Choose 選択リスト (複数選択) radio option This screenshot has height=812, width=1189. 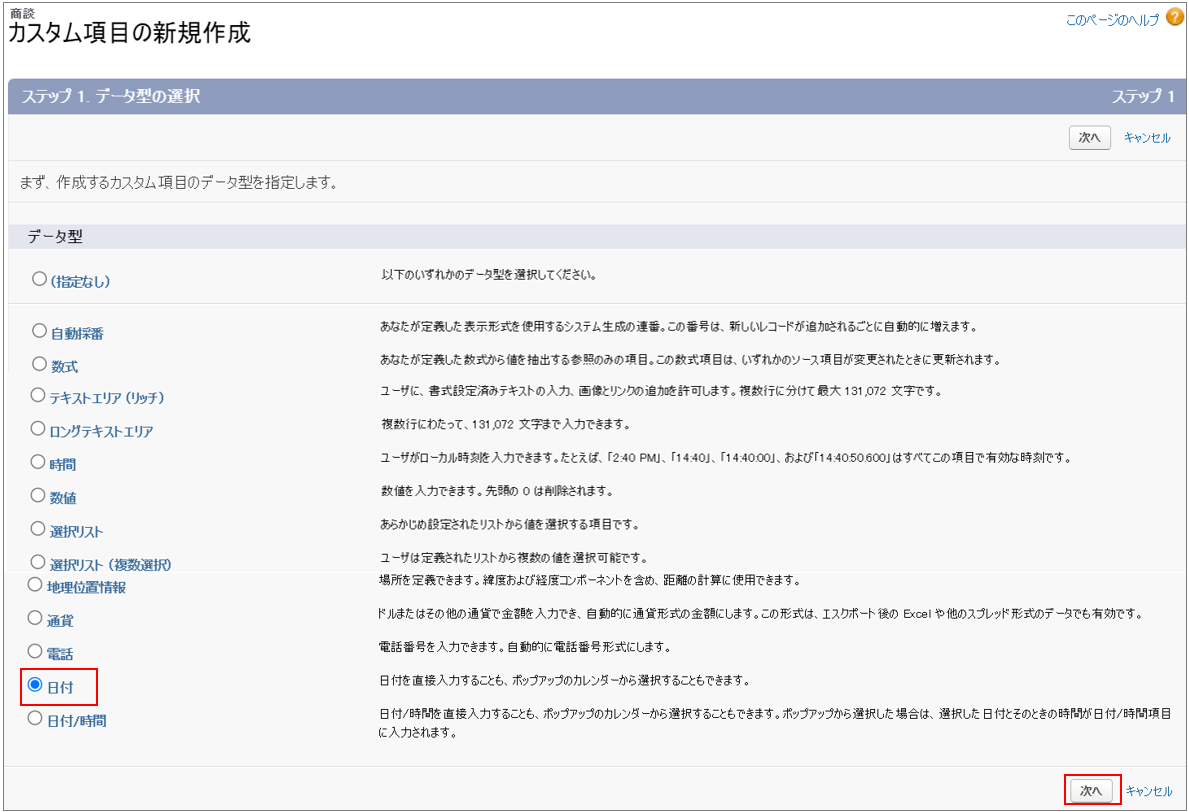click(40, 562)
